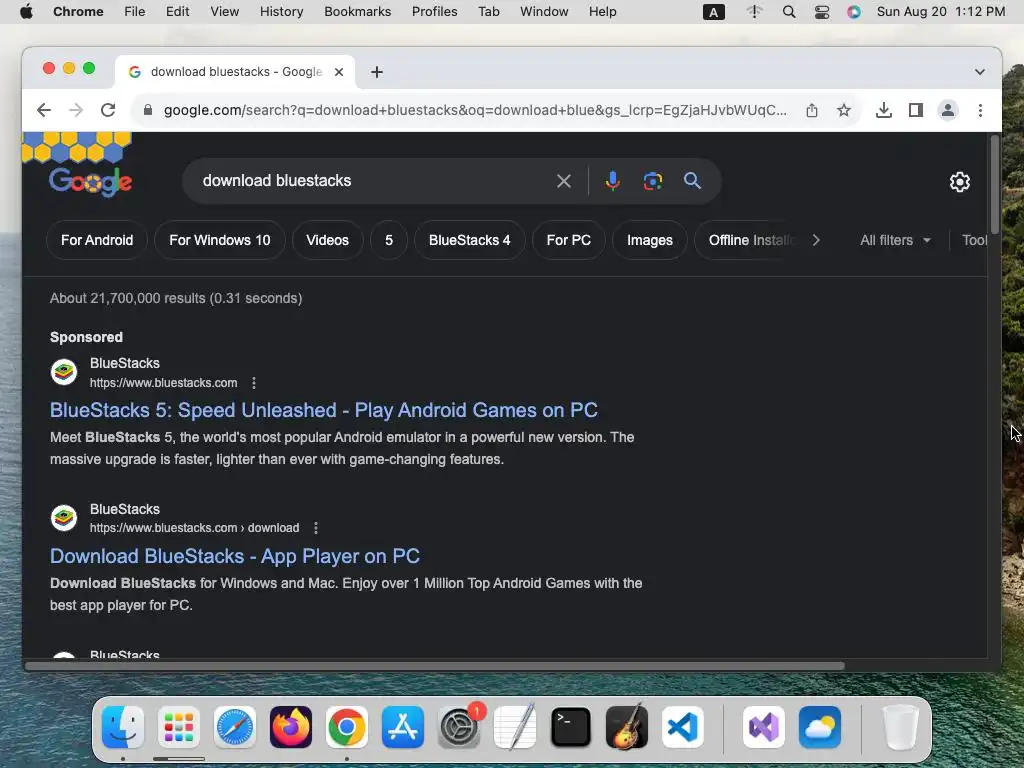Search by image with Lens icon
Image resolution: width=1024 pixels, height=768 pixels.
[x=652, y=181]
